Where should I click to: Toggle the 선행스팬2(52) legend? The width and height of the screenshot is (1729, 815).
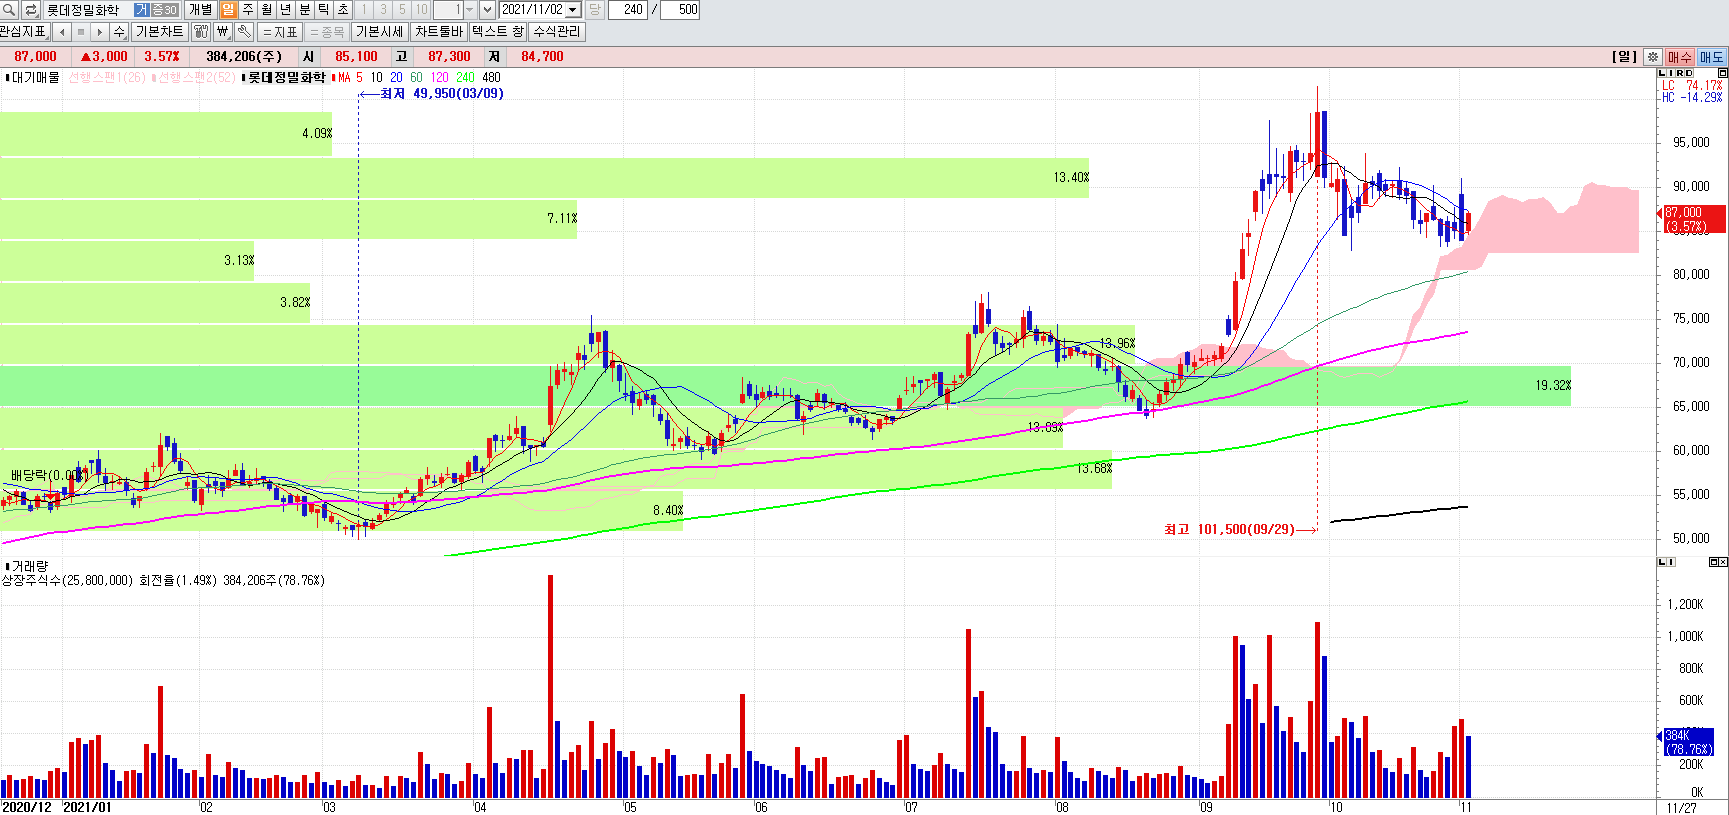coord(193,77)
